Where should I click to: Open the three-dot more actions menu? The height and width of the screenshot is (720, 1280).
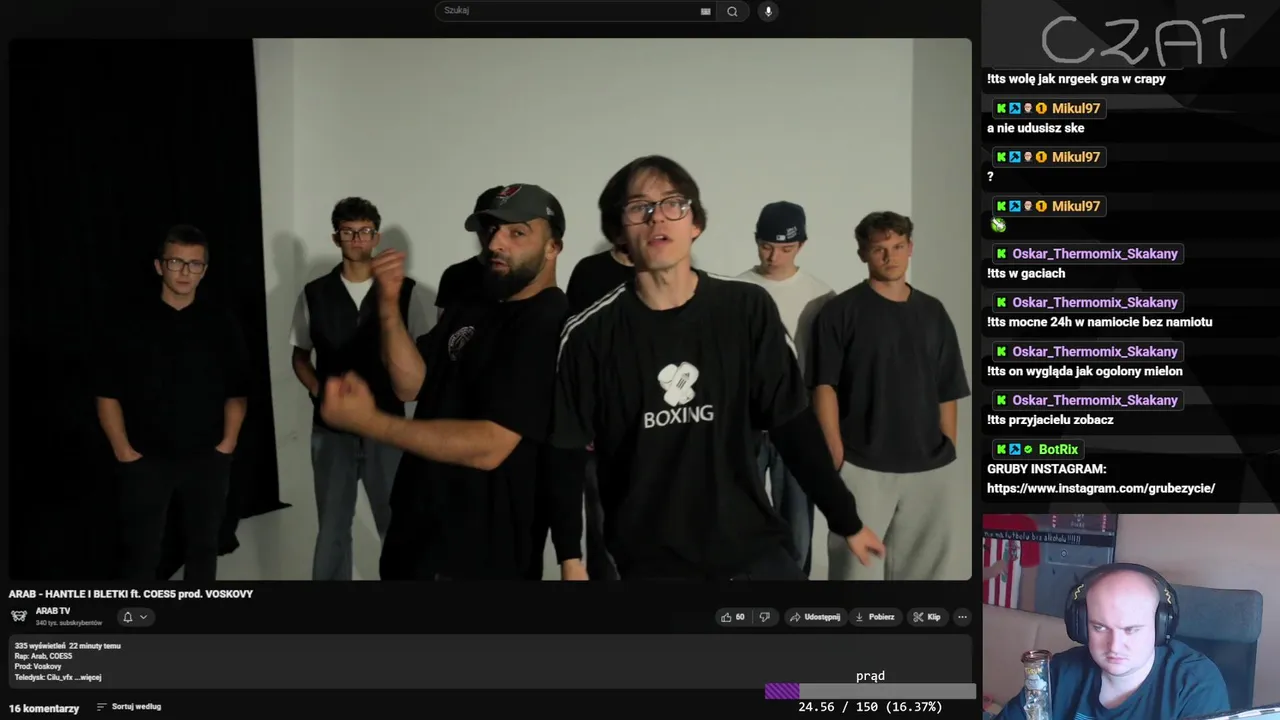(962, 617)
